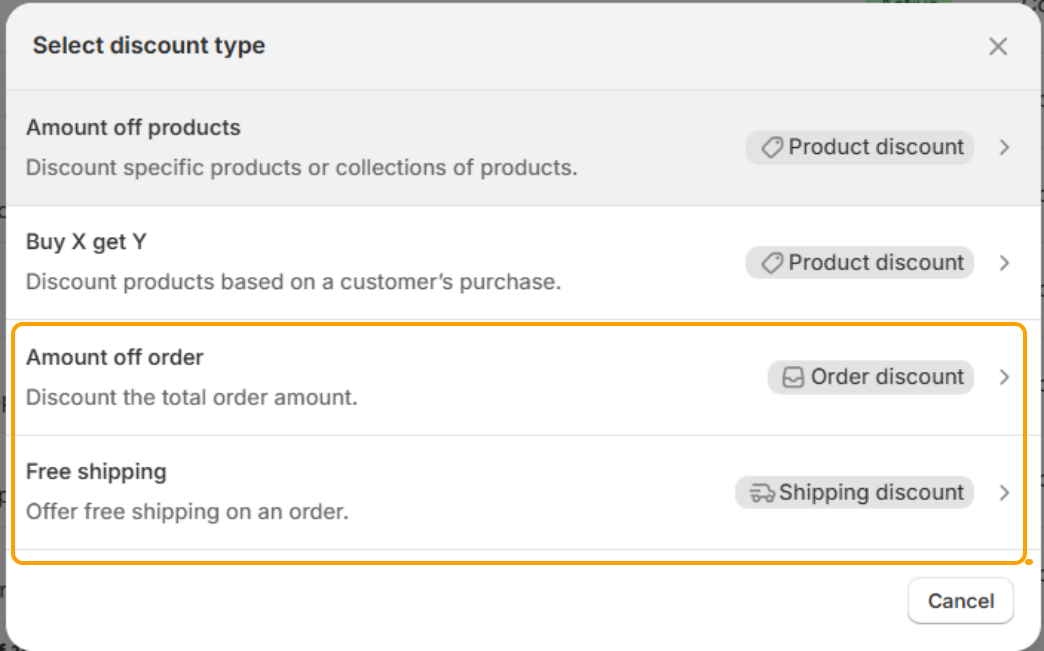The height and width of the screenshot is (651, 1044).
Task: Click the Shipping discount truck icon
Action: click(762, 493)
